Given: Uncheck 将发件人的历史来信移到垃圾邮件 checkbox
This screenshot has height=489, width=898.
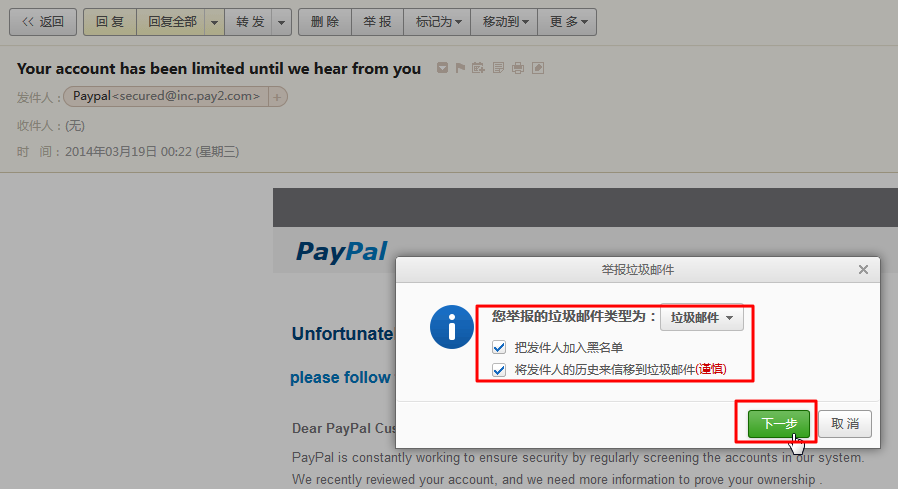Looking at the screenshot, I should point(499,370).
